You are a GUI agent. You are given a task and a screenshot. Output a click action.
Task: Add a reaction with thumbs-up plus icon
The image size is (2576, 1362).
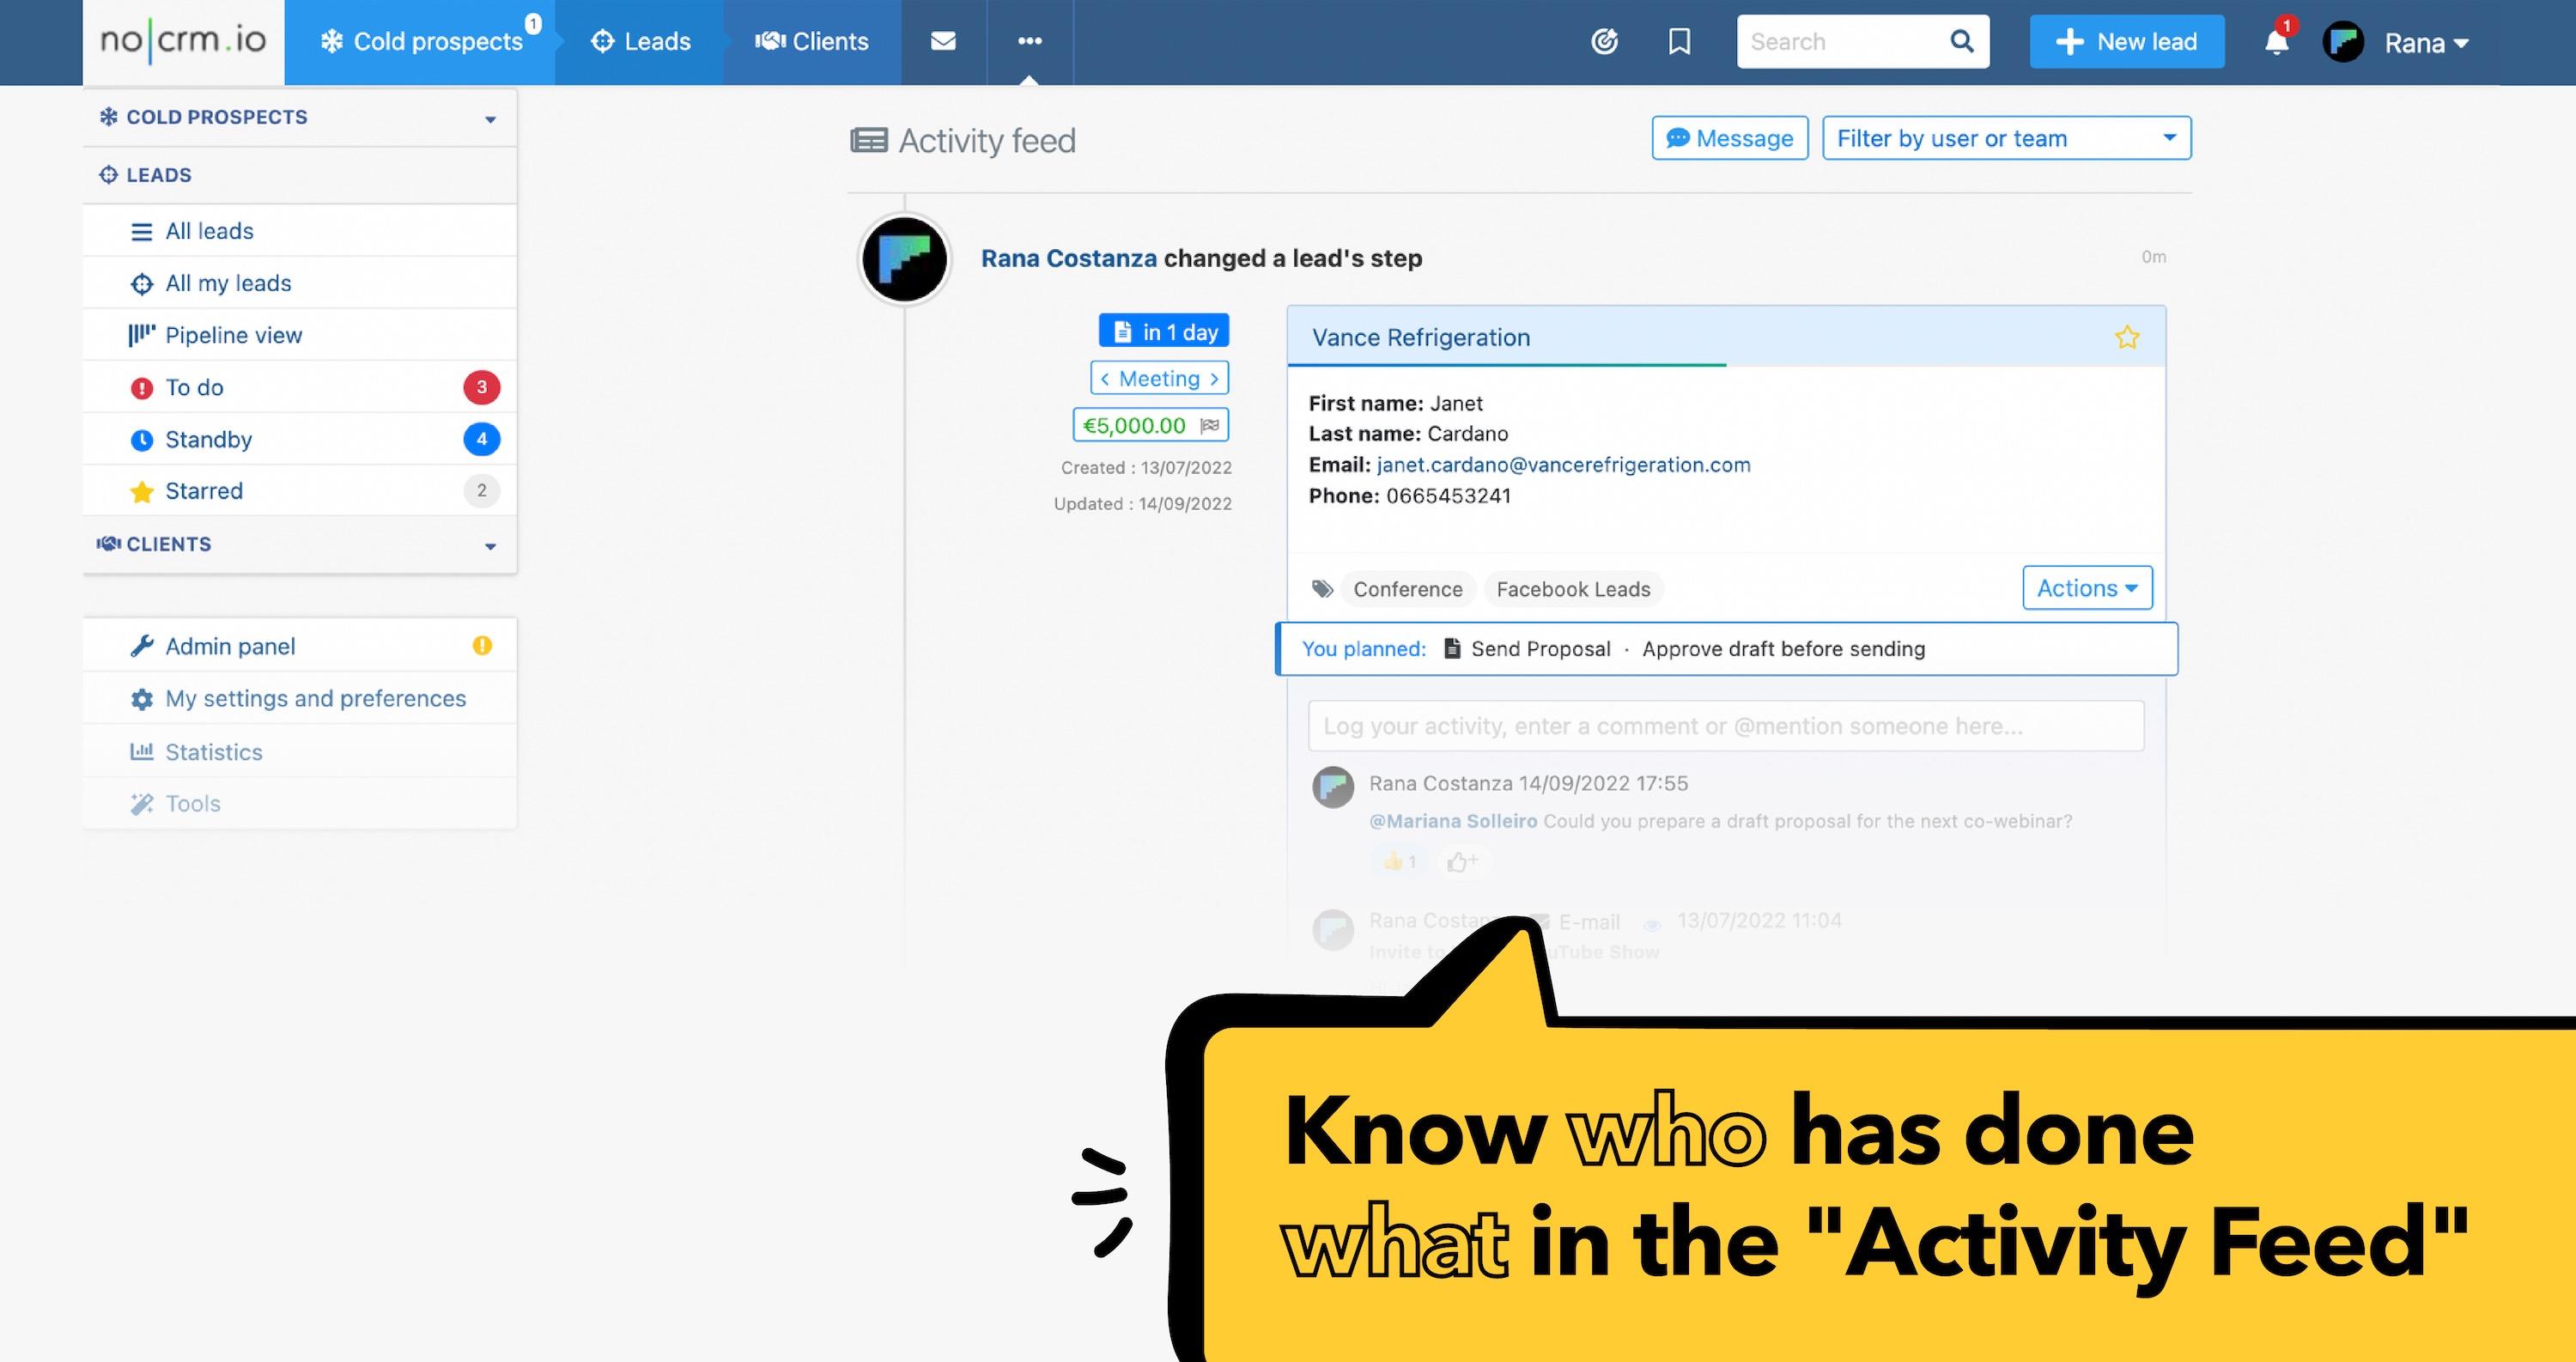coord(1462,861)
